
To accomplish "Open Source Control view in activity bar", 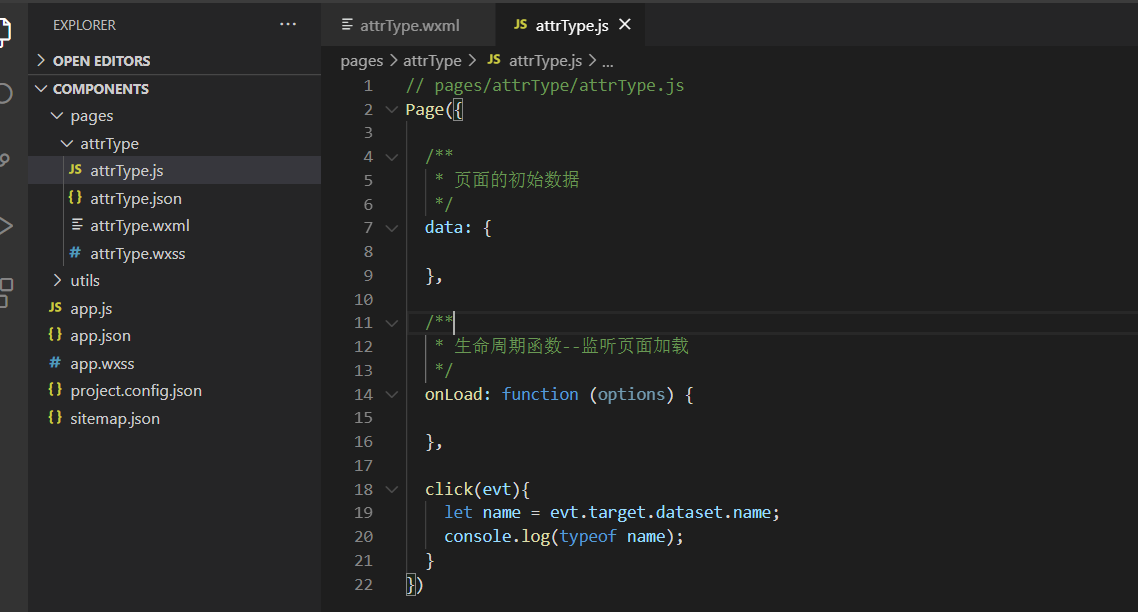I will [4, 160].
